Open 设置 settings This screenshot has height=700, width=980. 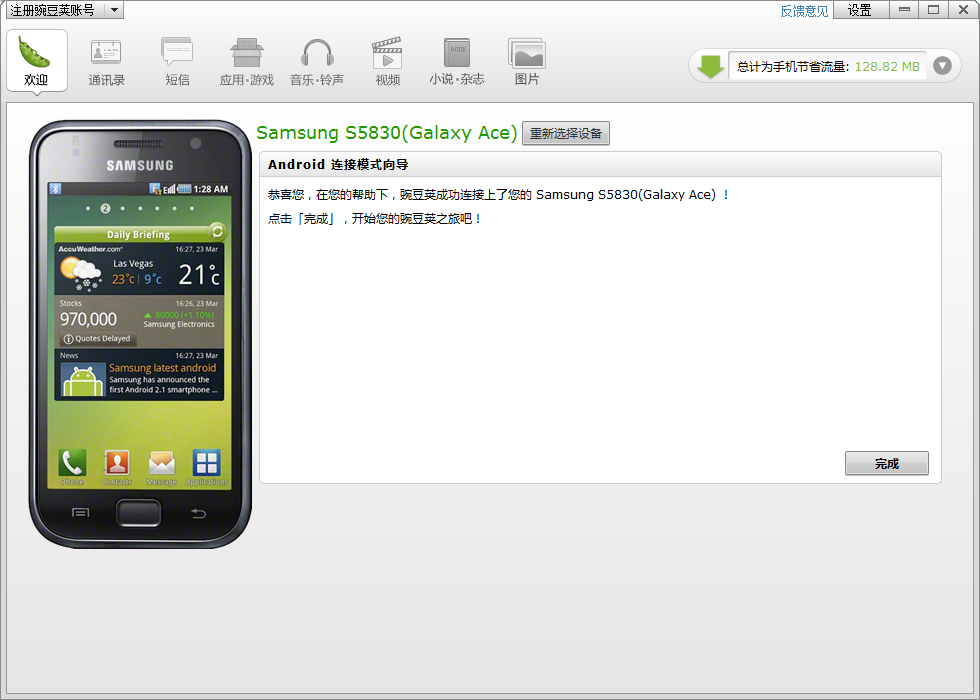click(x=861, y=10)
